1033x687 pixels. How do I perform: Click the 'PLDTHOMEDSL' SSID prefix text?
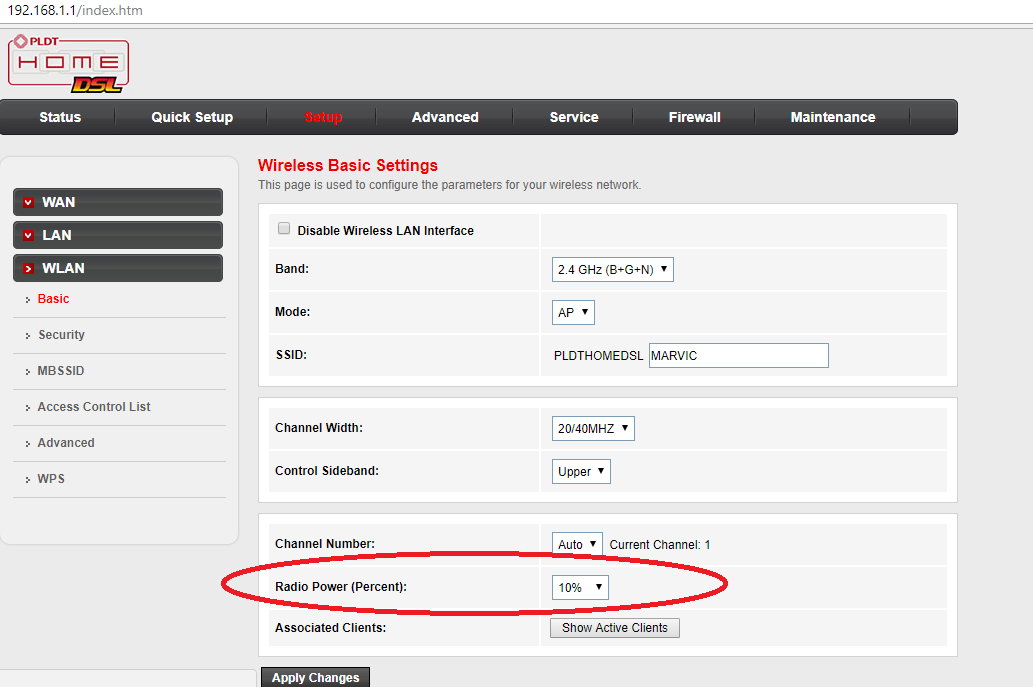pyautogui.click(x=598, y=356)
